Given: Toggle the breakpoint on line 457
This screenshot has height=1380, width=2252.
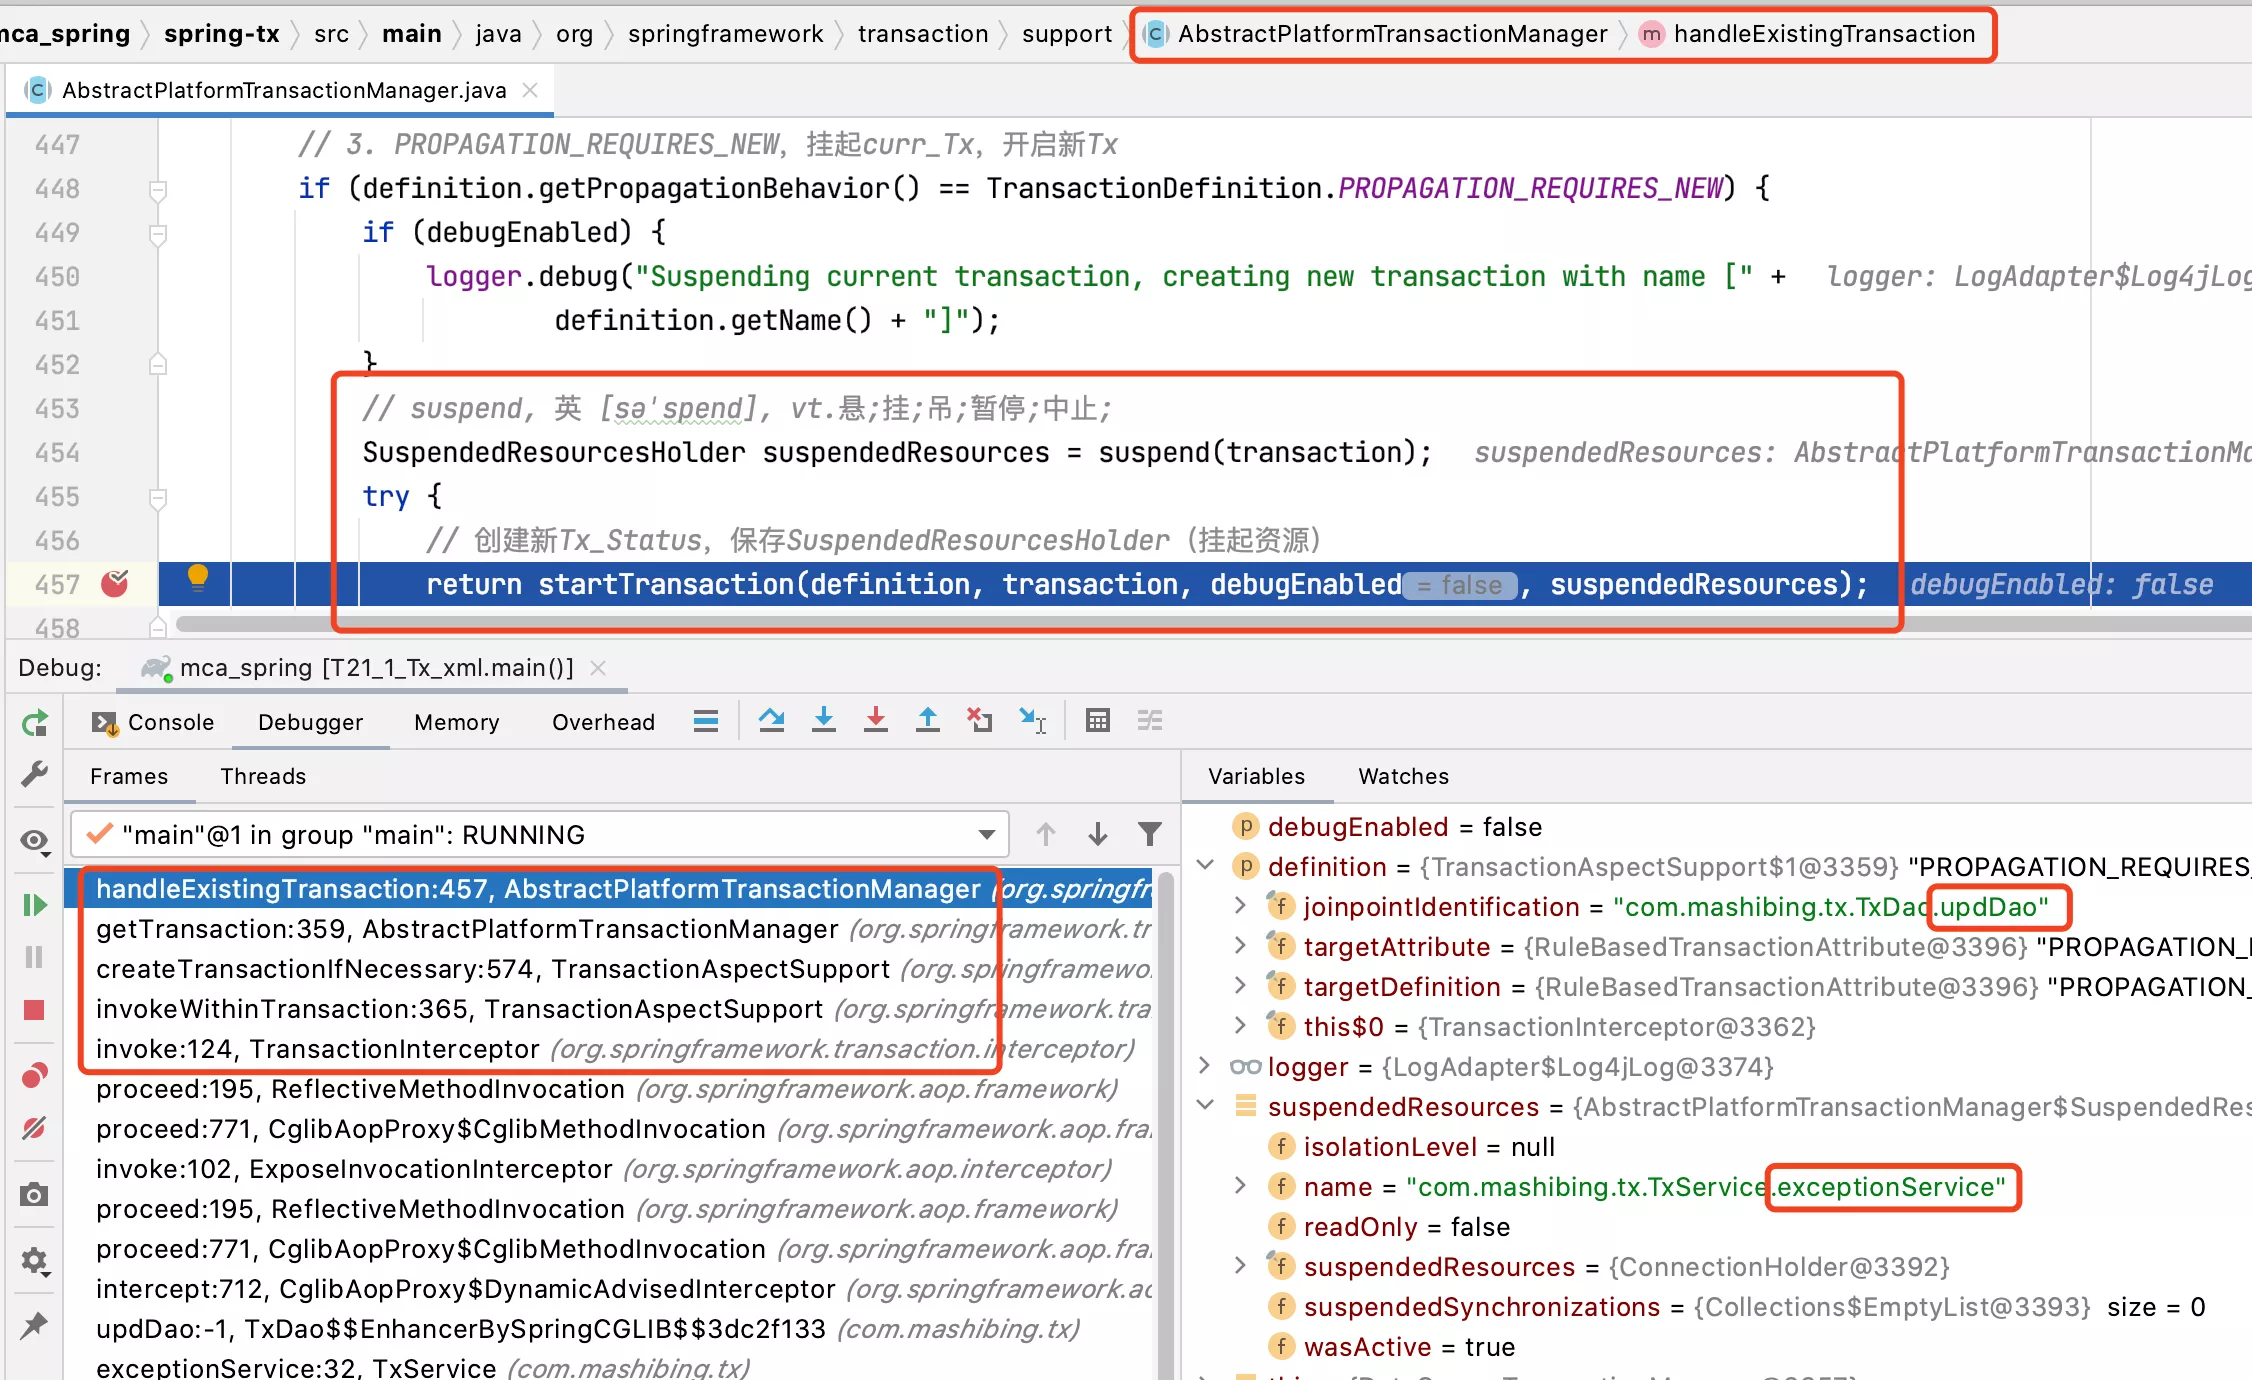Looking at the screenshot, I should coord(115,583).
